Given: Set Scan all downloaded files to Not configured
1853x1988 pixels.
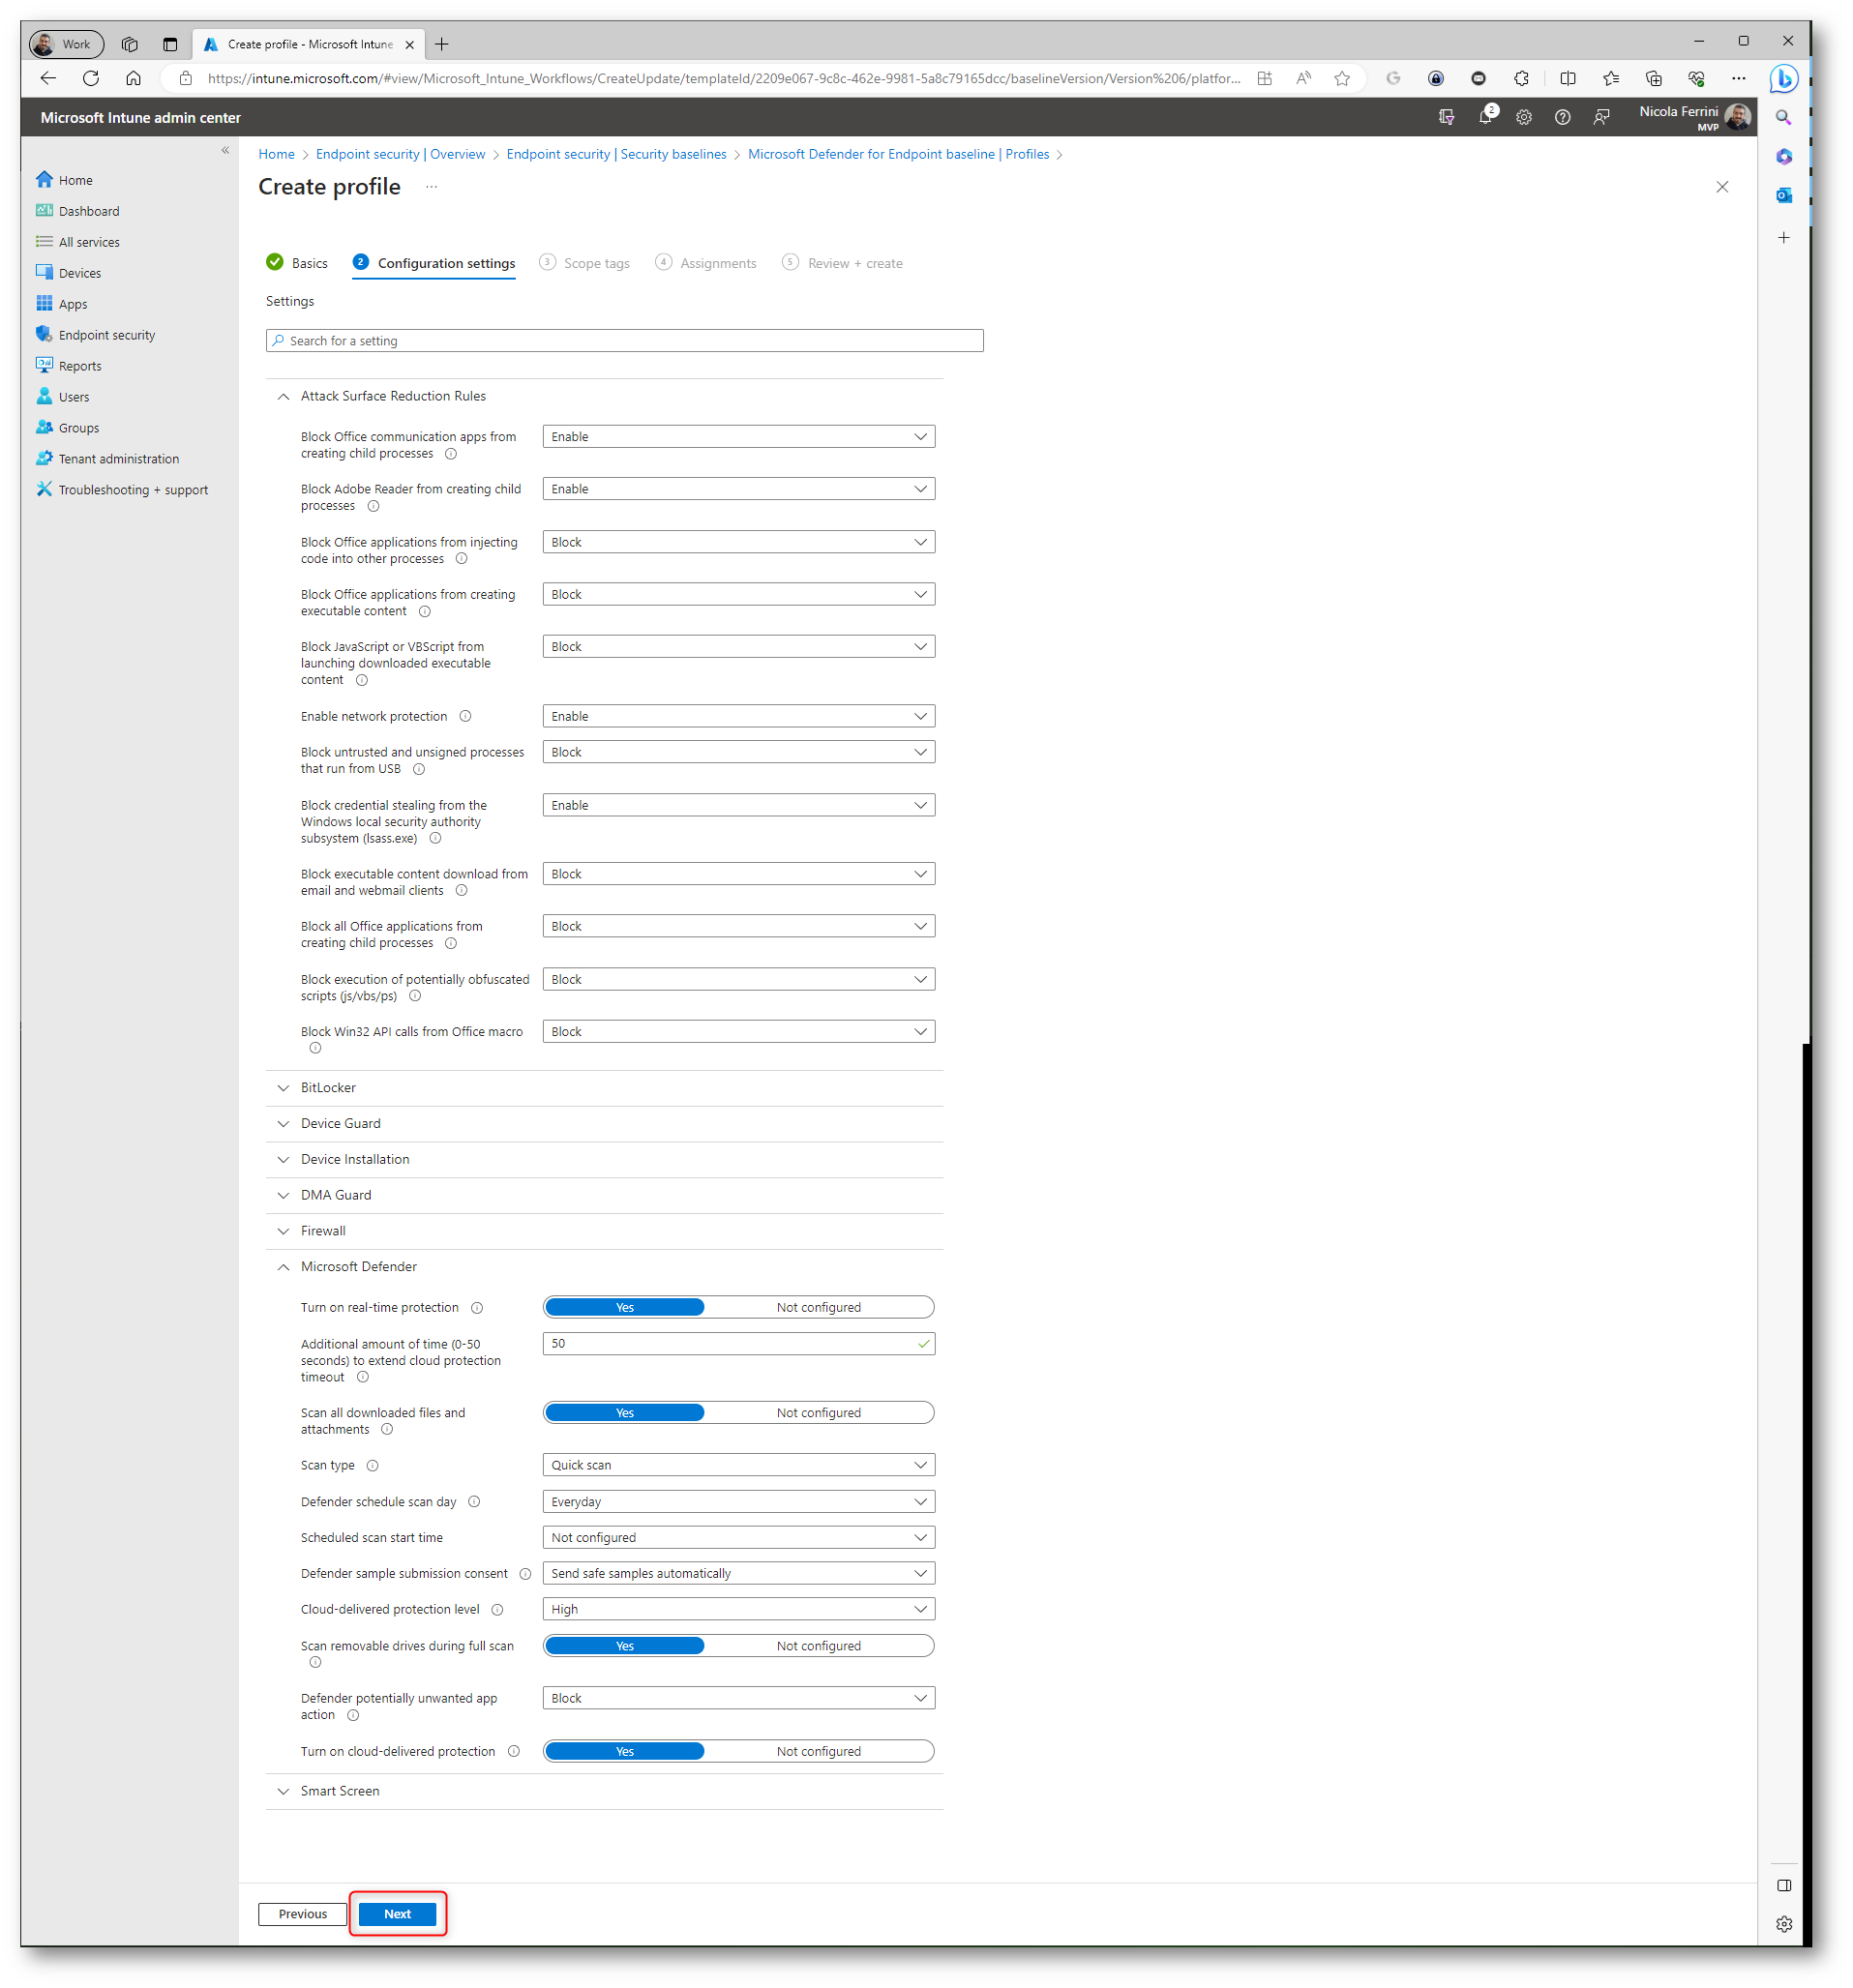Looking at the screenshot, I should pyautogui.click(x=818, y=1412).
